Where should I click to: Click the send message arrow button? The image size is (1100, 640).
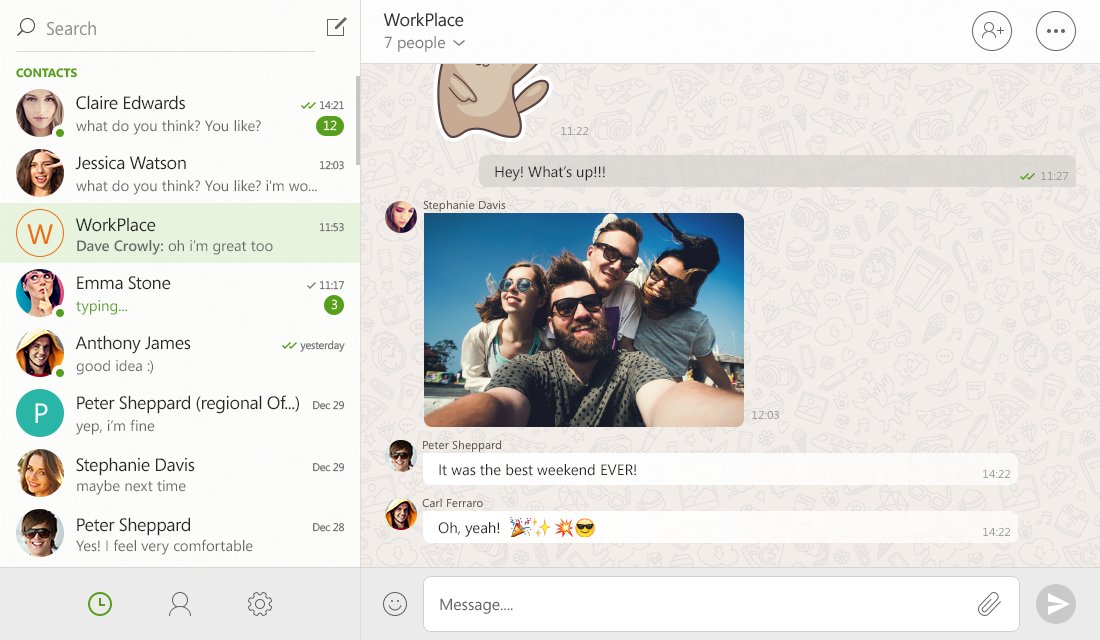tap(1056, 604)
